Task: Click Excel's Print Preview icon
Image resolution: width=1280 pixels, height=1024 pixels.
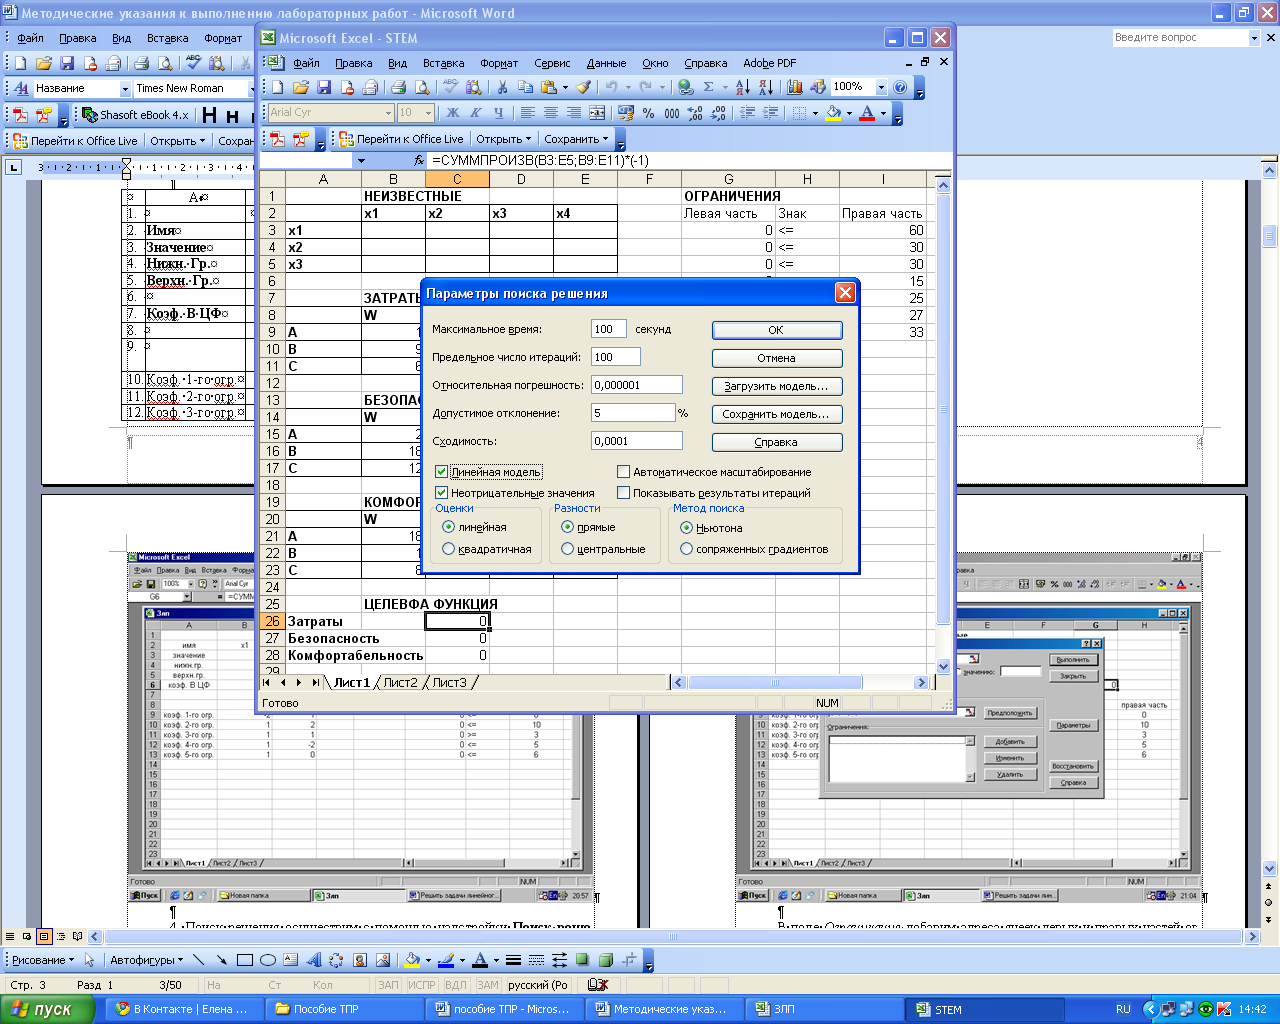Action: pyautogui.click(x=422, y=87)
